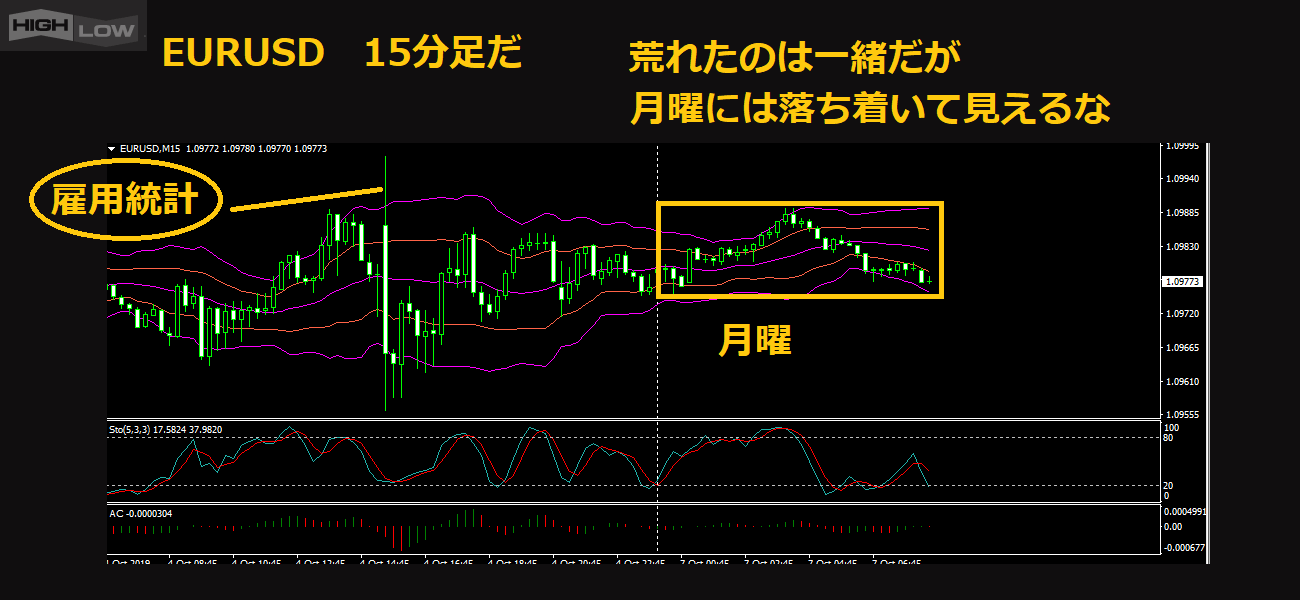Click the heading EURUSD 15分足だ
This screenshot has height=600, width=1300.
(342, 55)
